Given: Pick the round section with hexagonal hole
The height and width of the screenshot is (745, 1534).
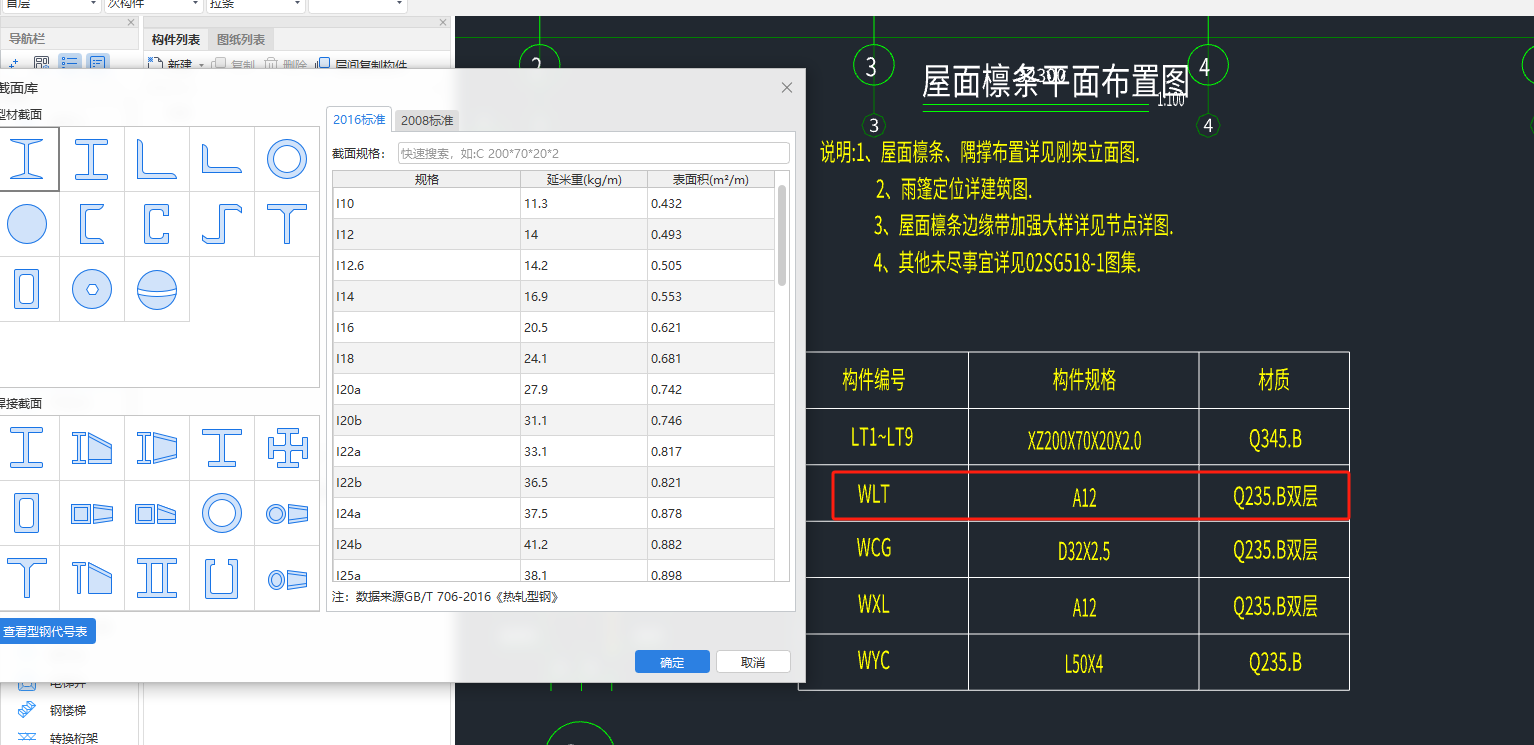Looking at the screenshot, I should 91,289.
